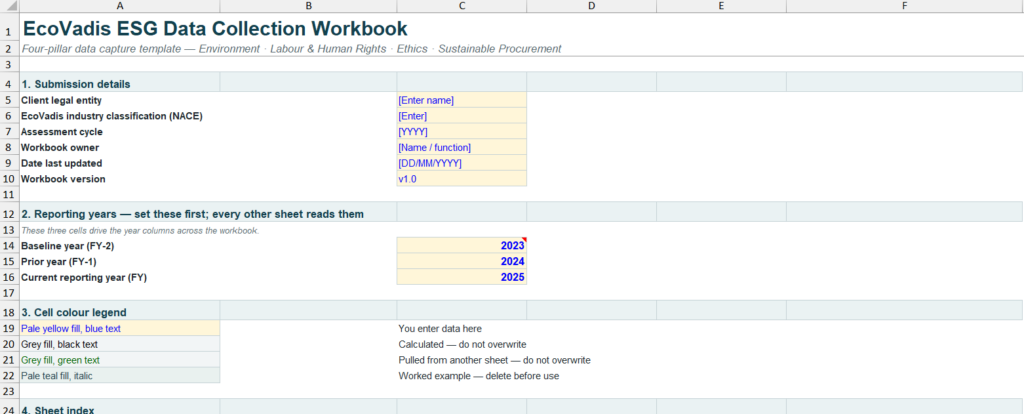Select row 3 header
Viewport: 1024px width, 414px height.
[x=10, y=64]
